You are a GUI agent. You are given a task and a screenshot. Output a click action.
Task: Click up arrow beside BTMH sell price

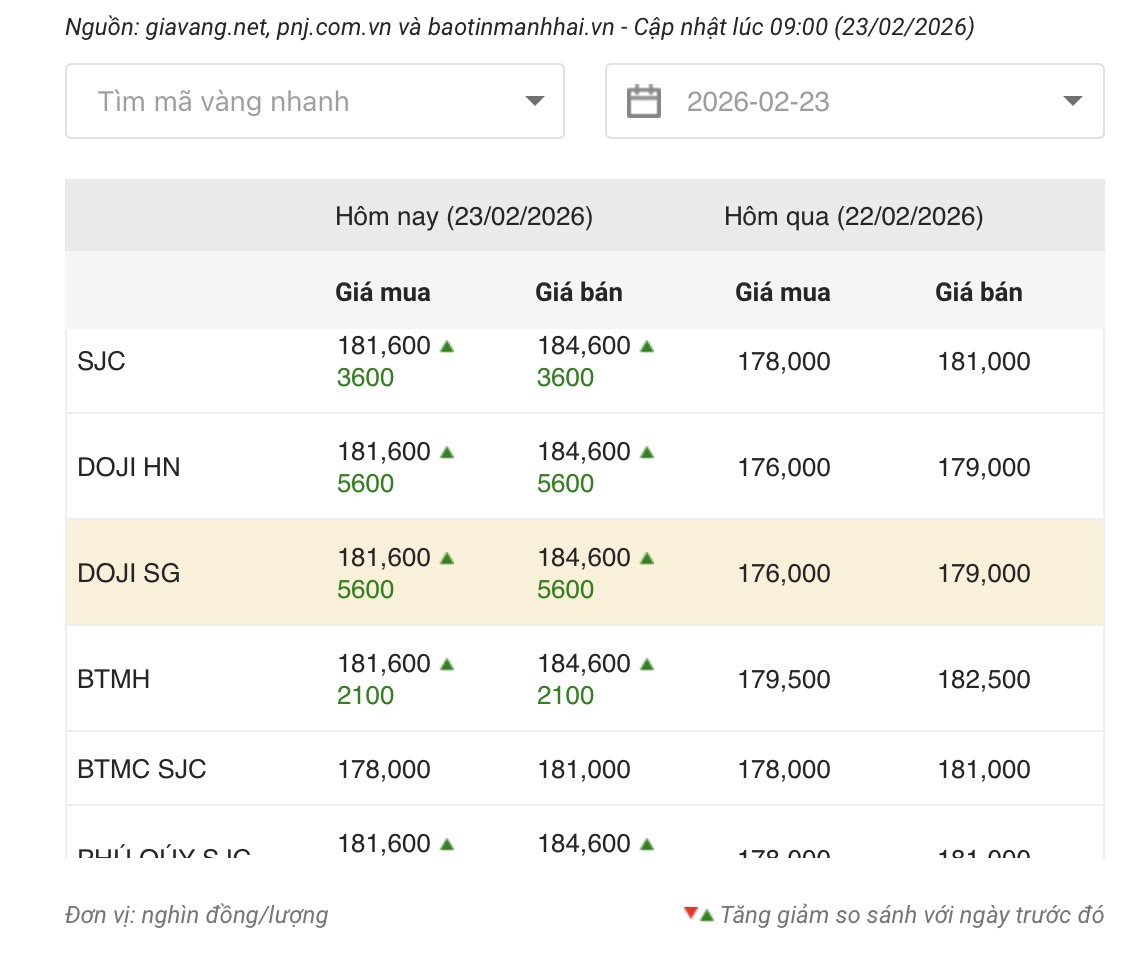[x=647, y=664]
